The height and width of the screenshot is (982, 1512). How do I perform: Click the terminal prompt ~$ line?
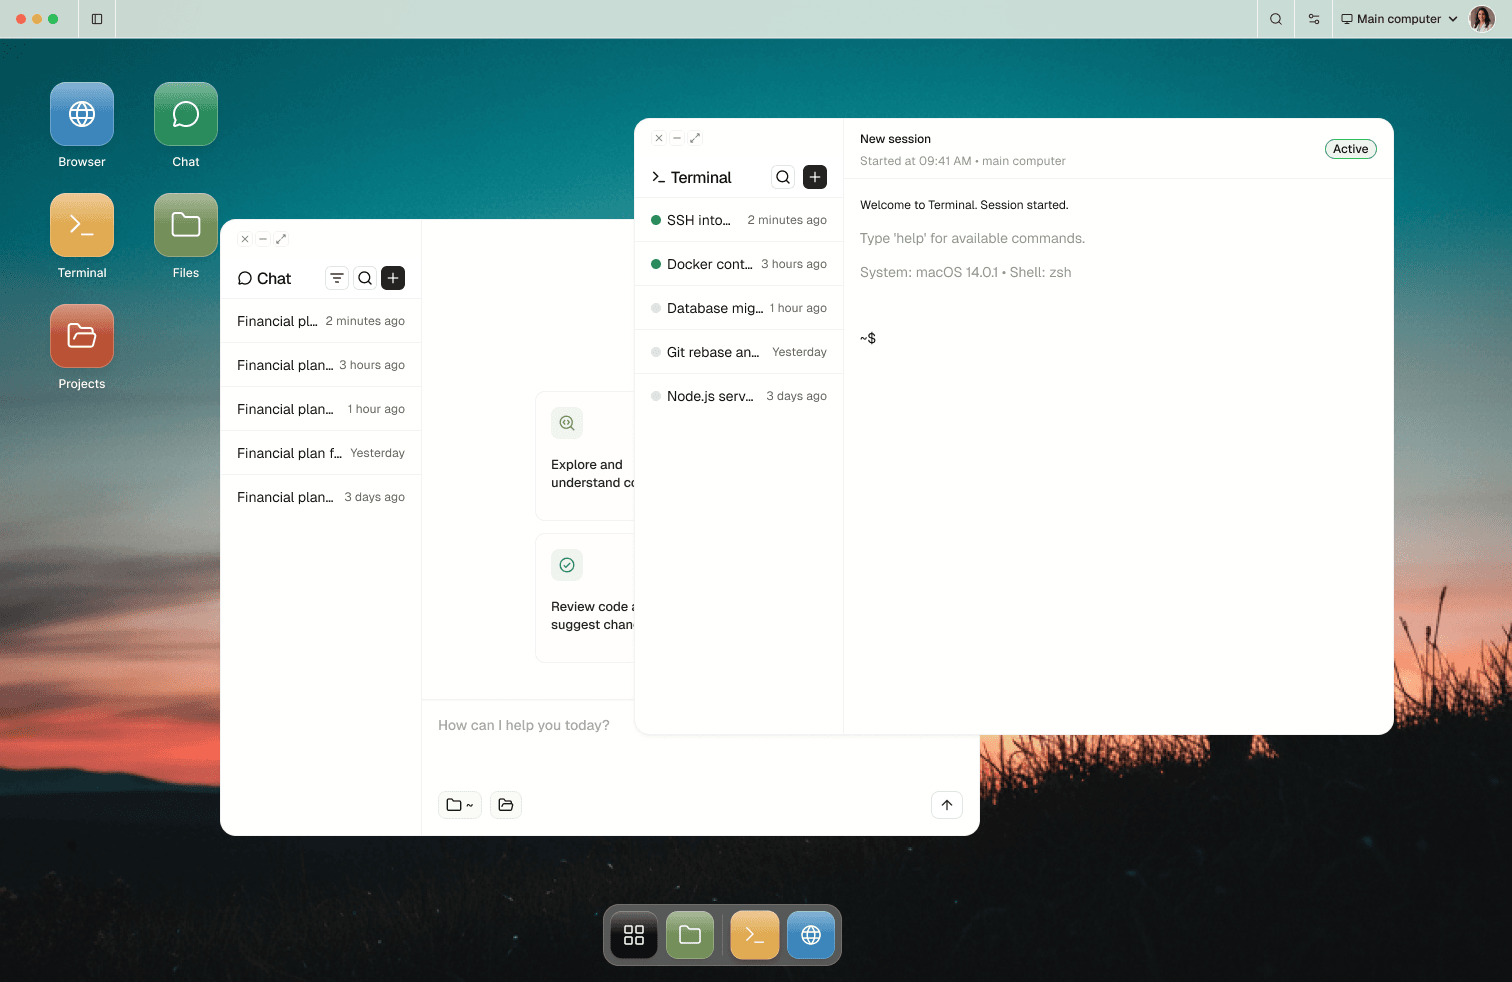pos(868,338)
